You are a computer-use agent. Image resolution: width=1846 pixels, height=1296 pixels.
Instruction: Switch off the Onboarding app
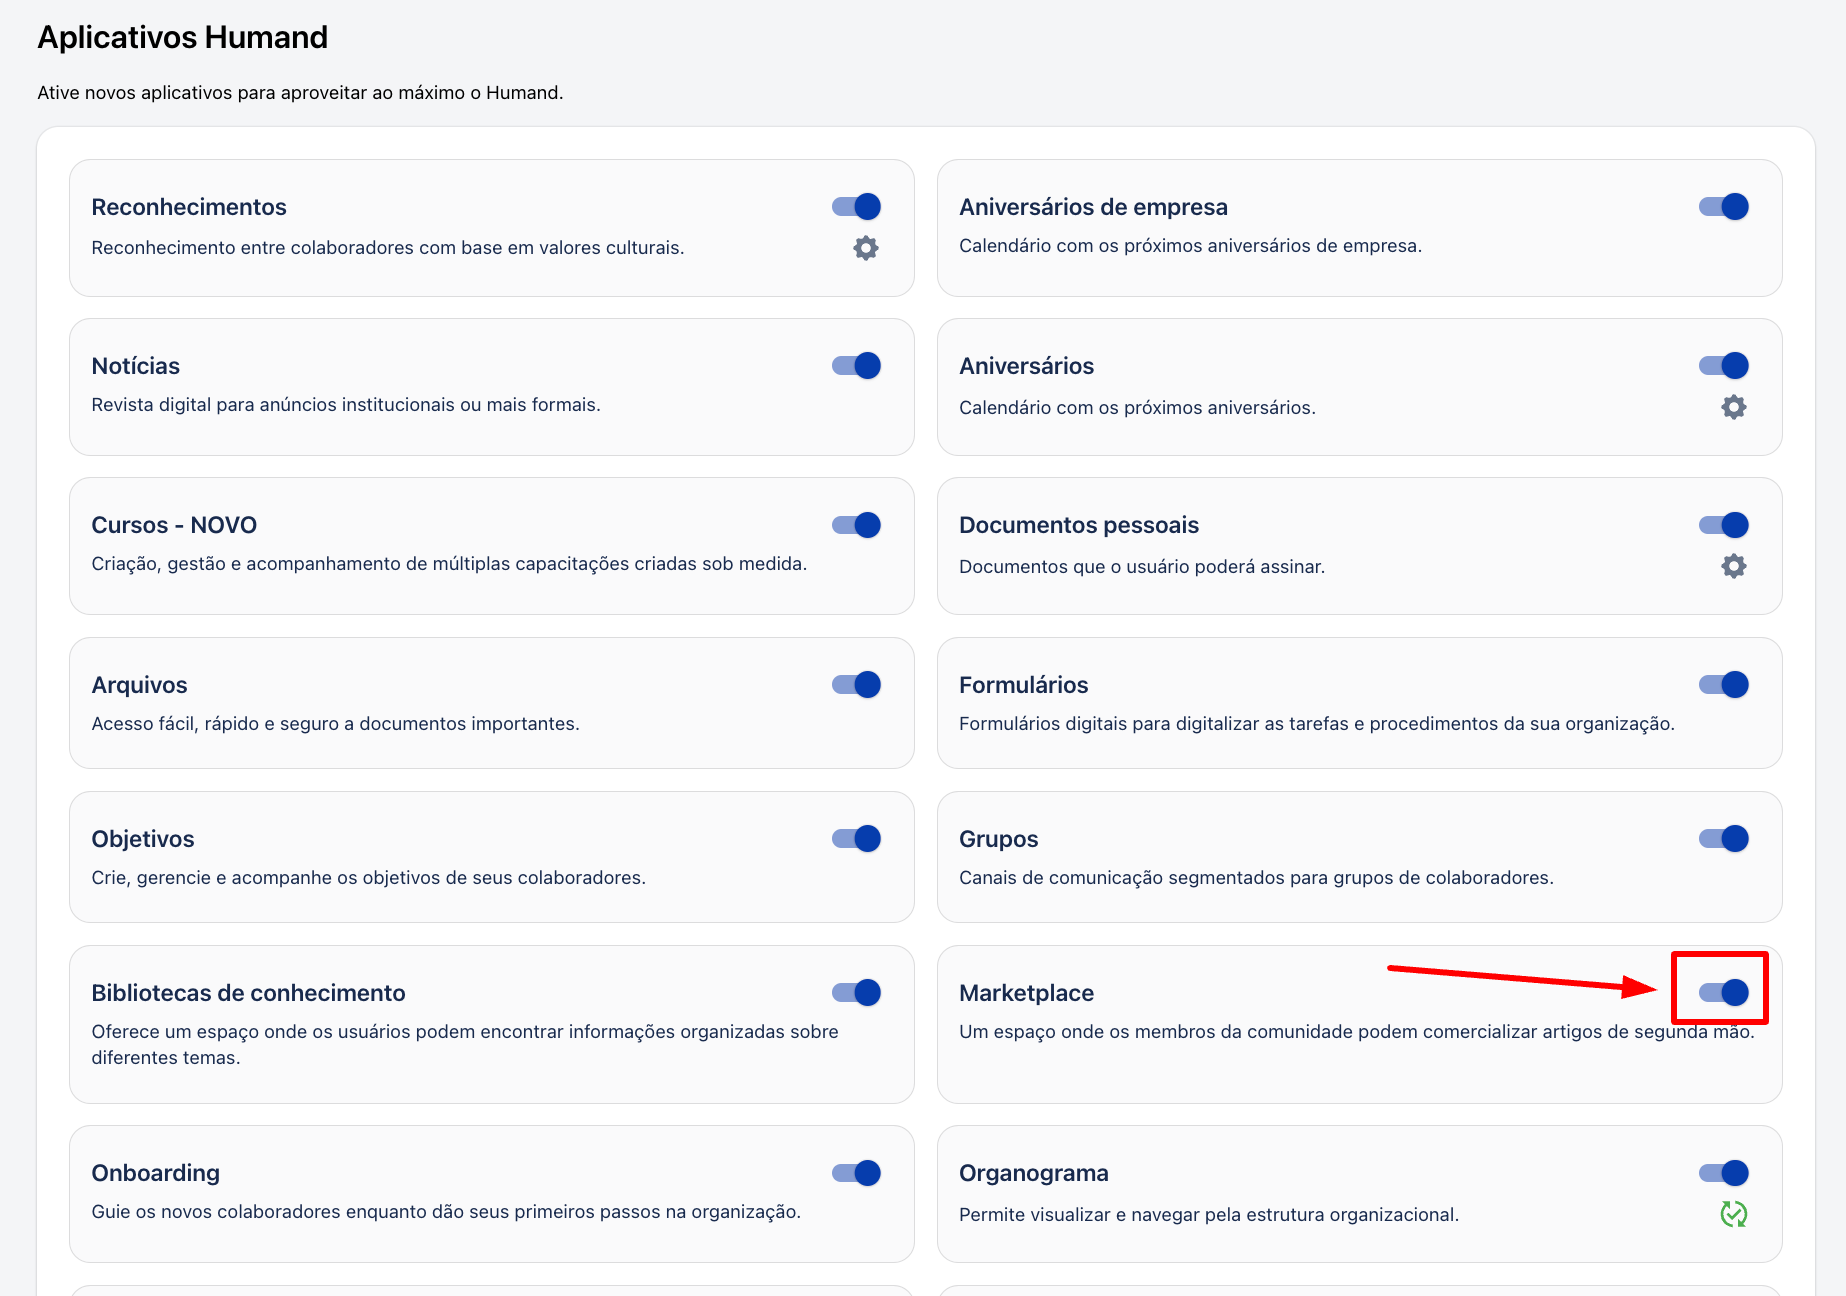coord(856,1172)
